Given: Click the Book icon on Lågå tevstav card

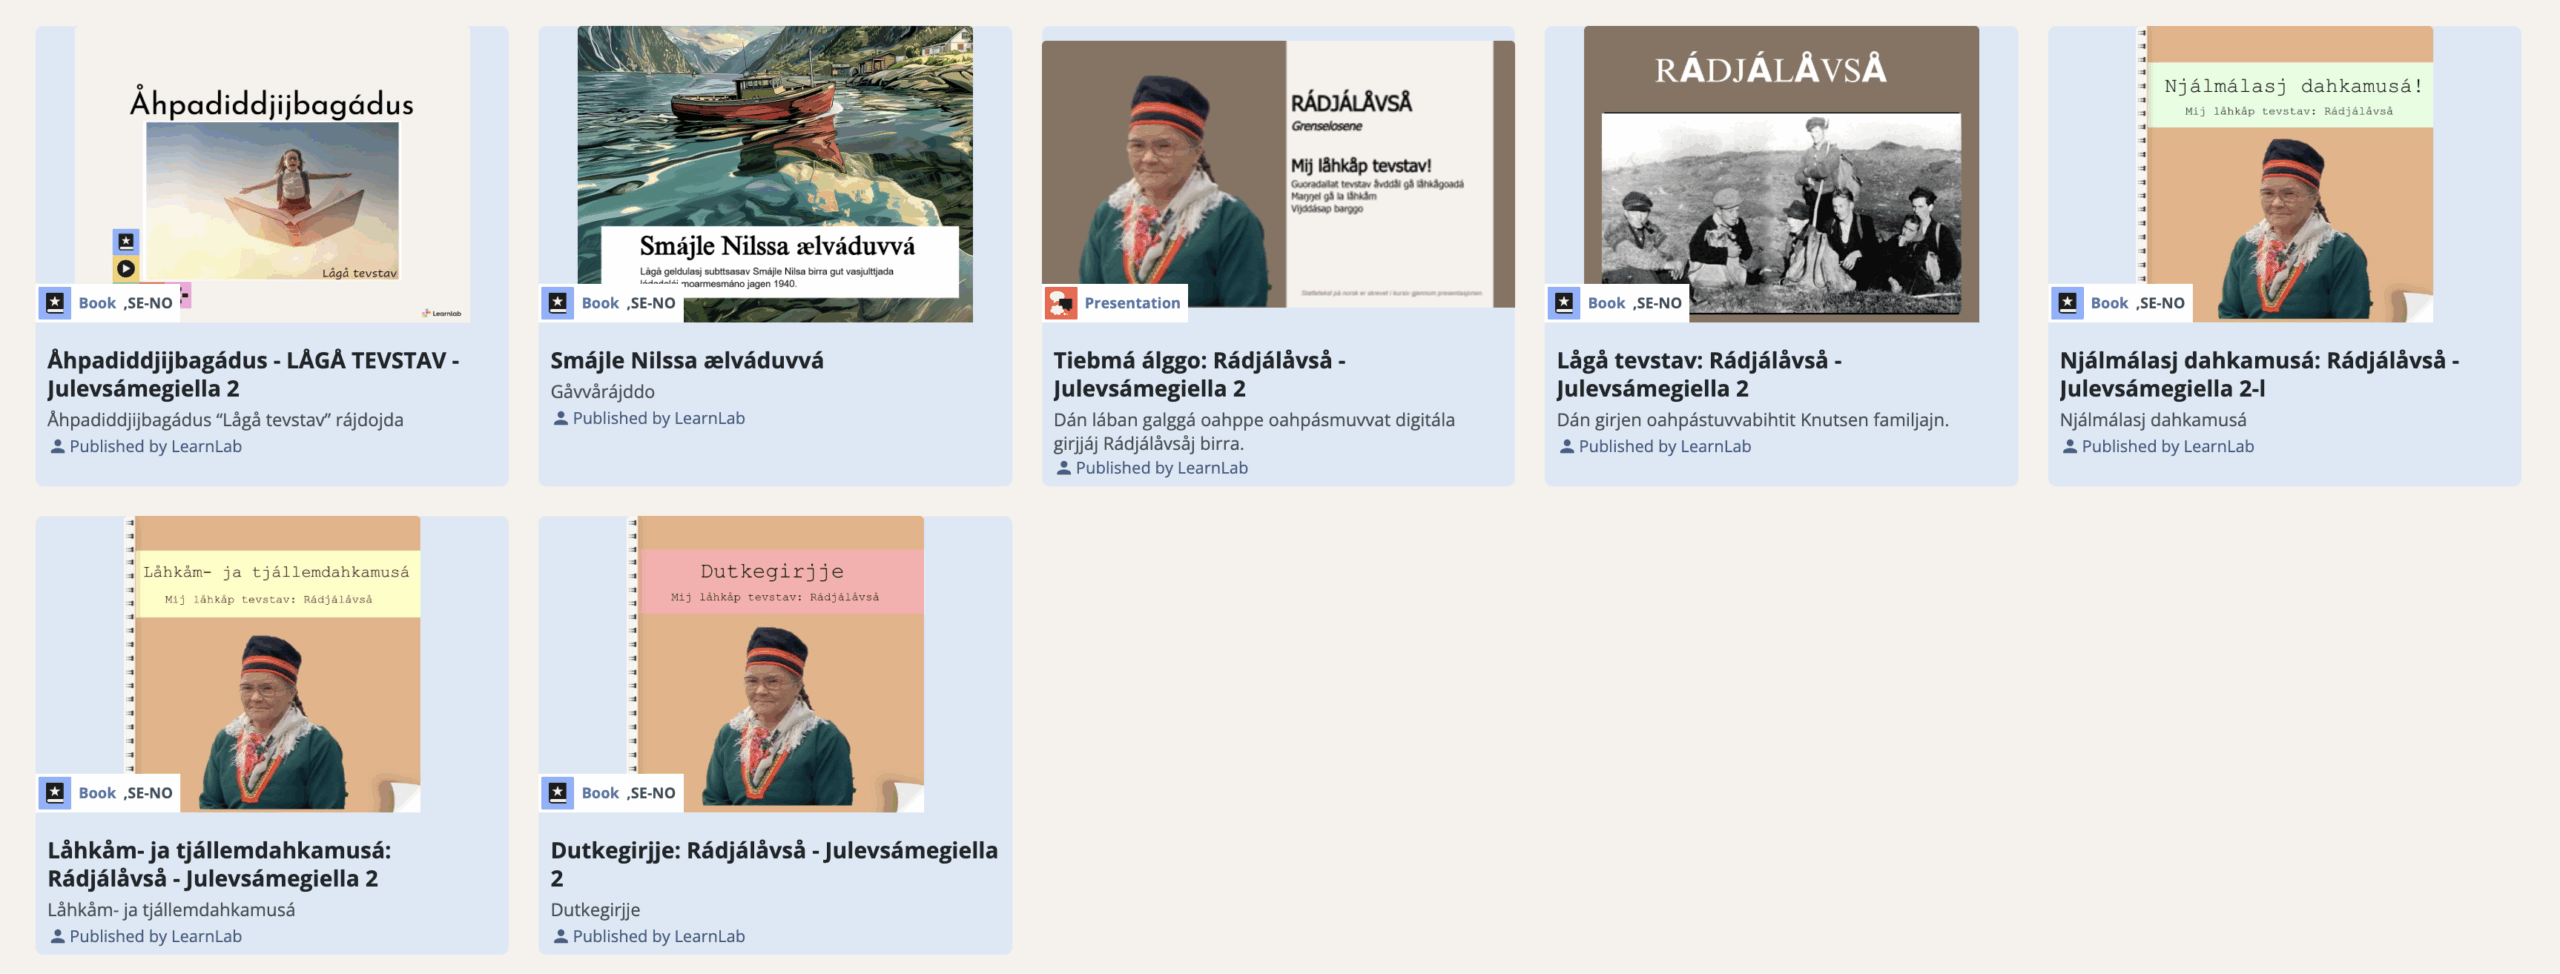Looking at the screenshot, I should pyautogui.click(x=1564, y=303).
